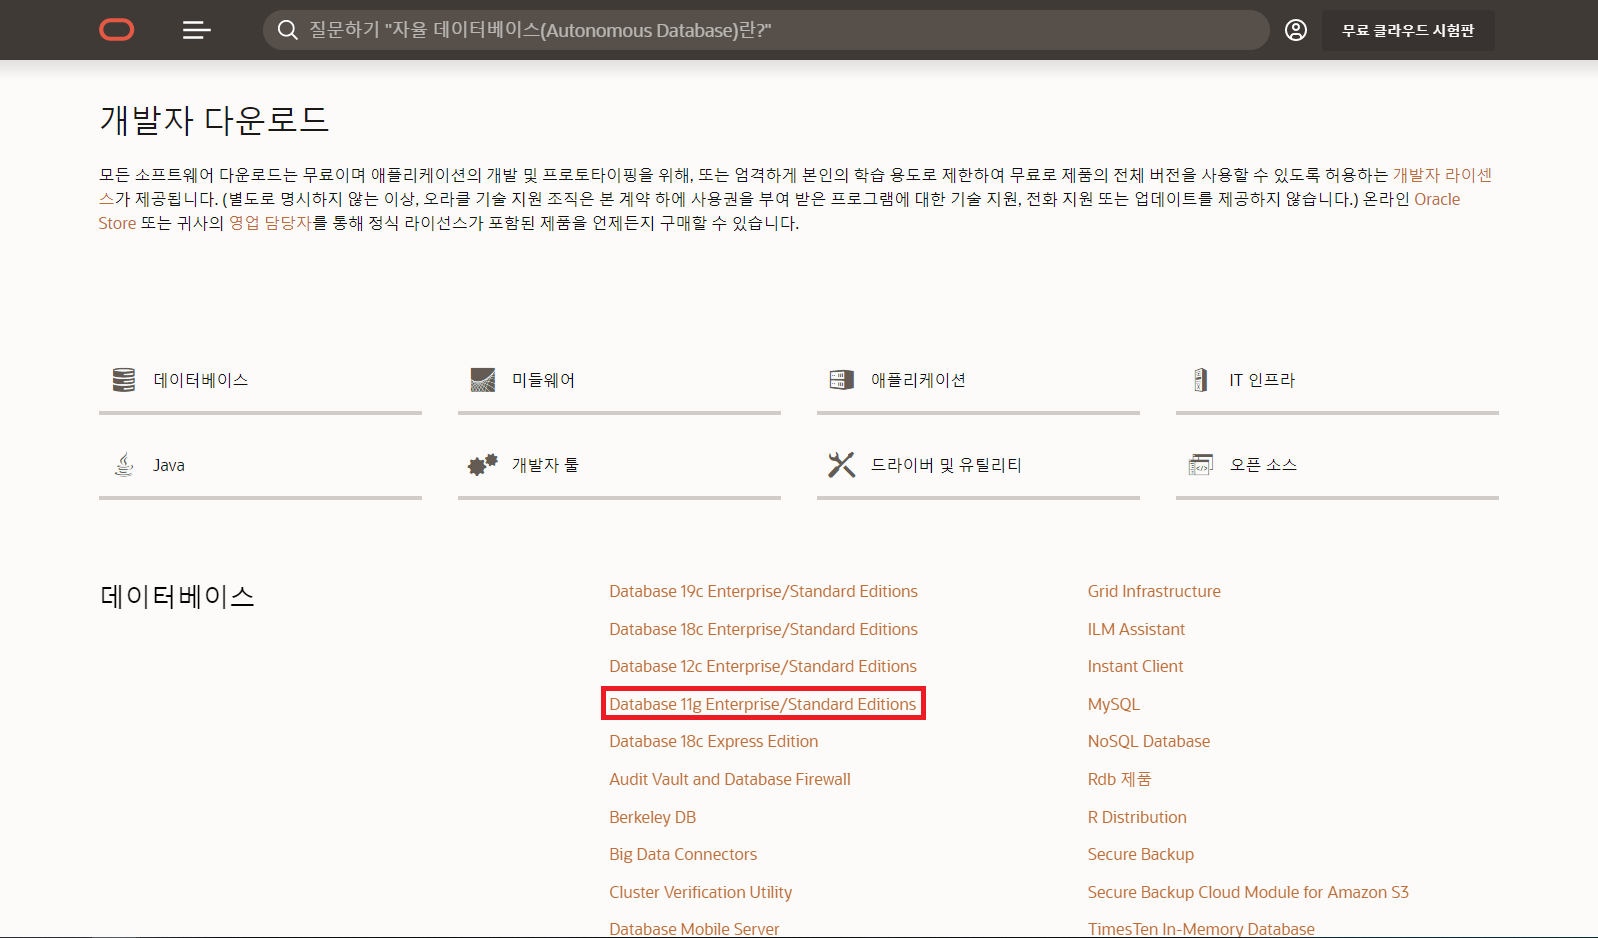1598x938 pixels.
Task: Open the Berkeley DB link
Action: click(x=652, y=817)
